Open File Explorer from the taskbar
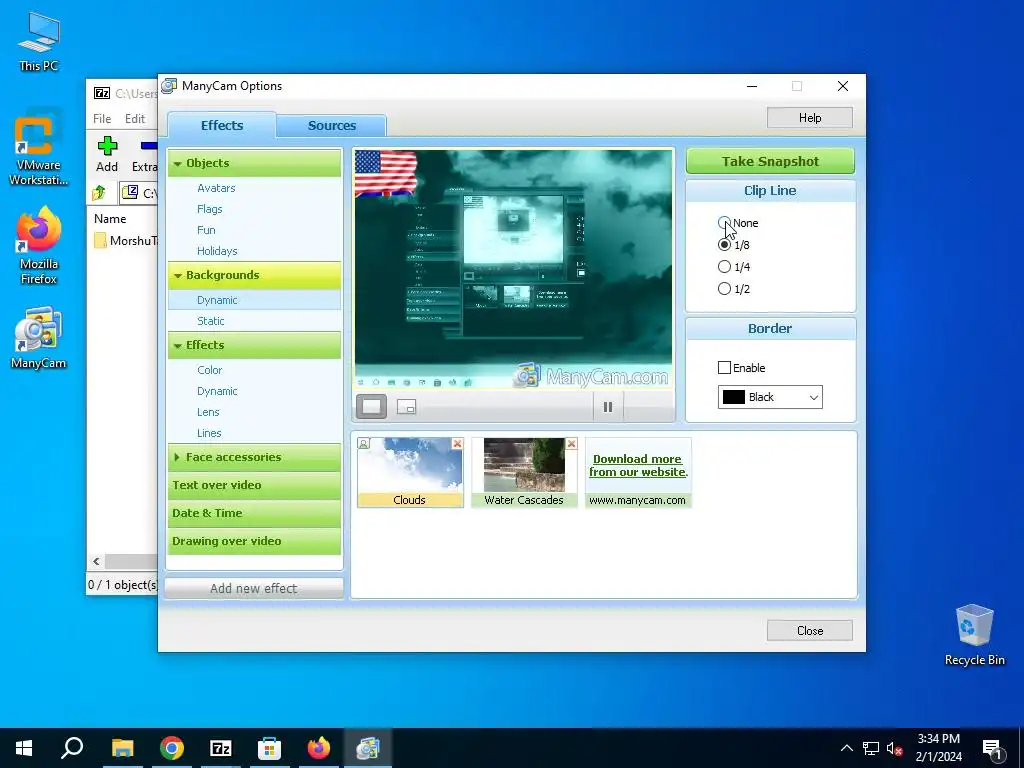Image resolution: width=1024 pixels, height=768 pixels. tap(122, 748)
